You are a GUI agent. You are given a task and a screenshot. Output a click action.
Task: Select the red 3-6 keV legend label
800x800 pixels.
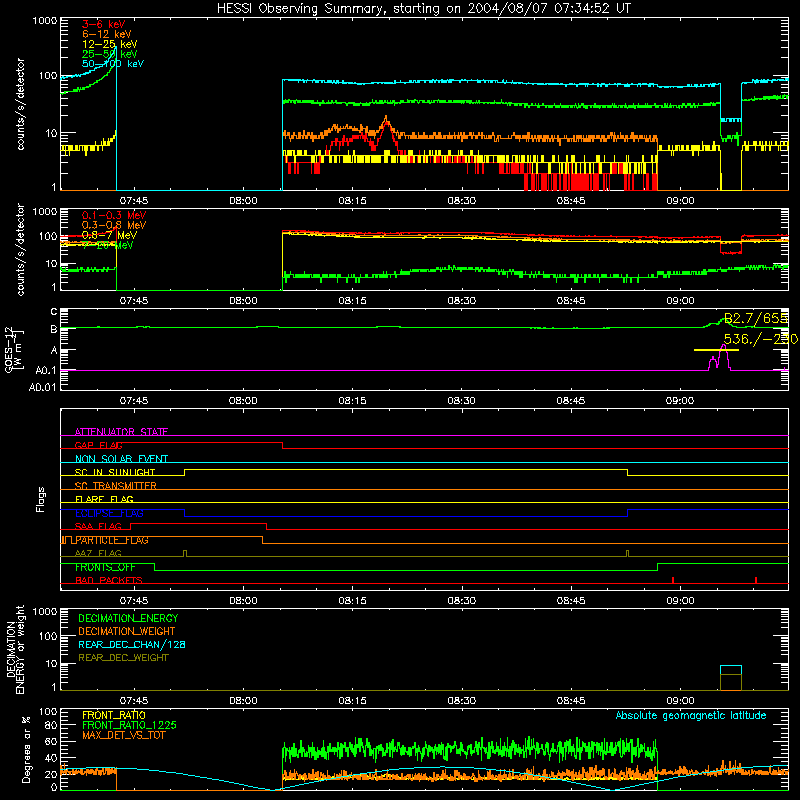tap(103, 24)
